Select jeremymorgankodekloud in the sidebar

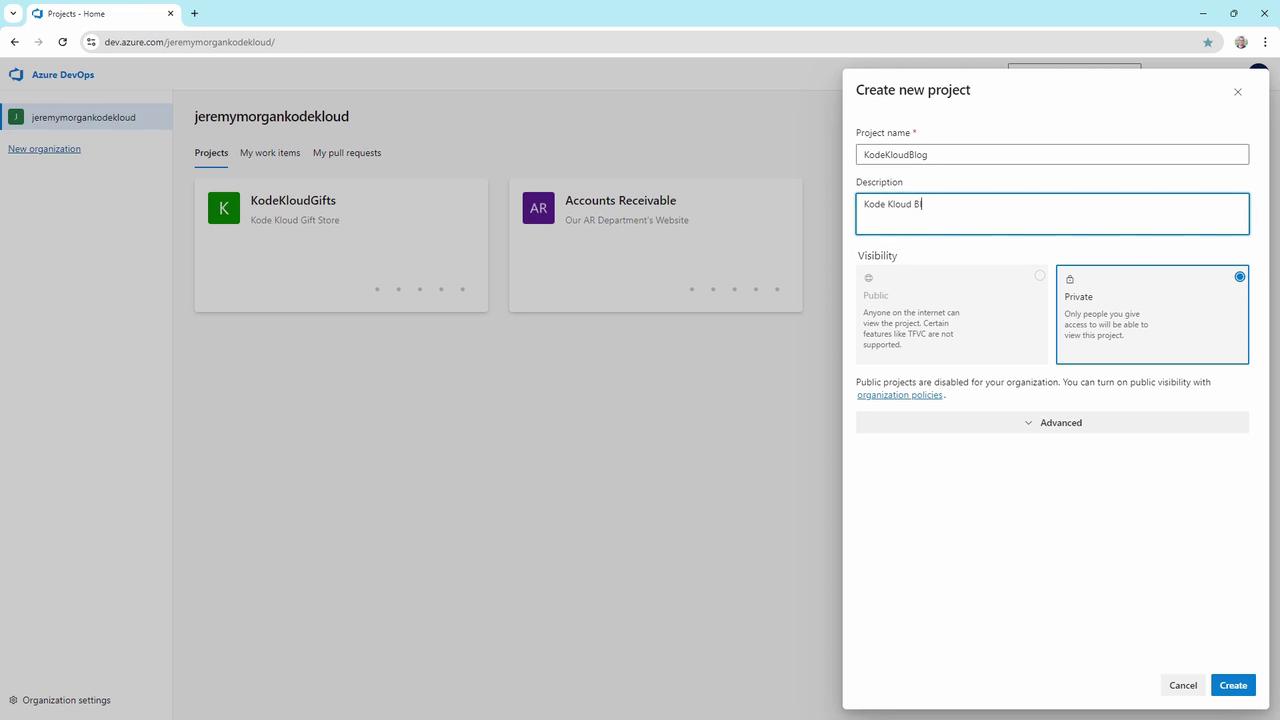pyautogui.click(x=86, y=117)
